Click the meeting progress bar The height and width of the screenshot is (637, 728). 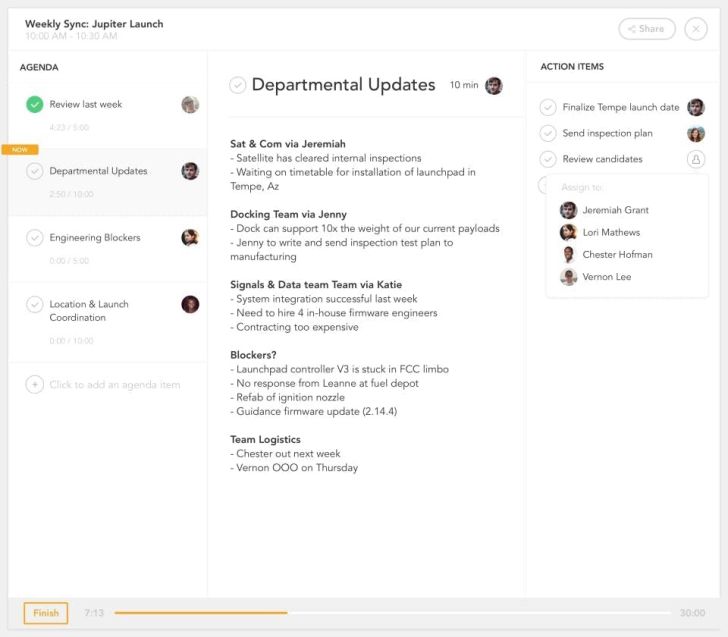[x=392, y=613]
